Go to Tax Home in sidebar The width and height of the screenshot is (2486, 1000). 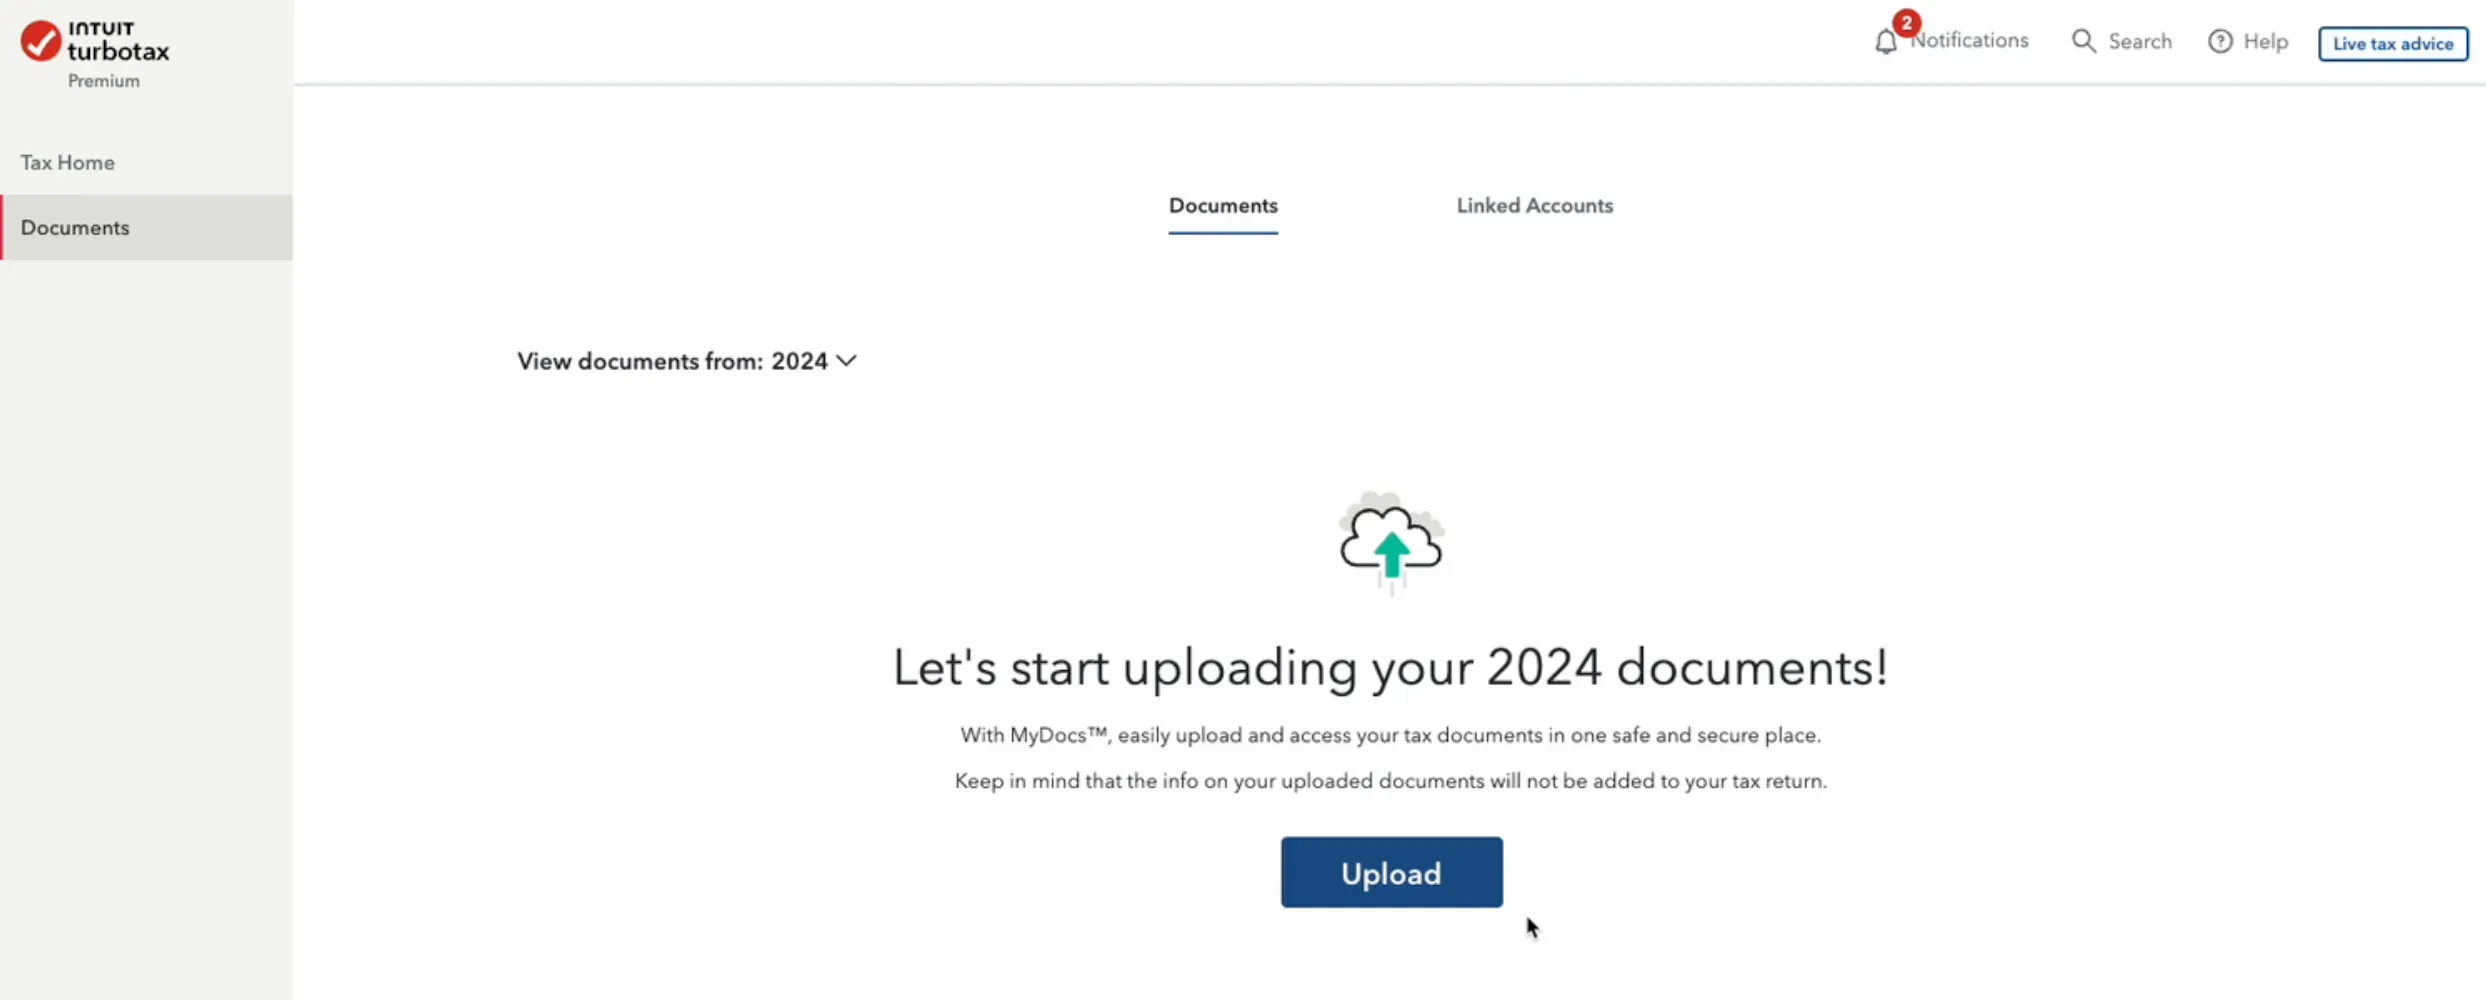coord(67,162)
